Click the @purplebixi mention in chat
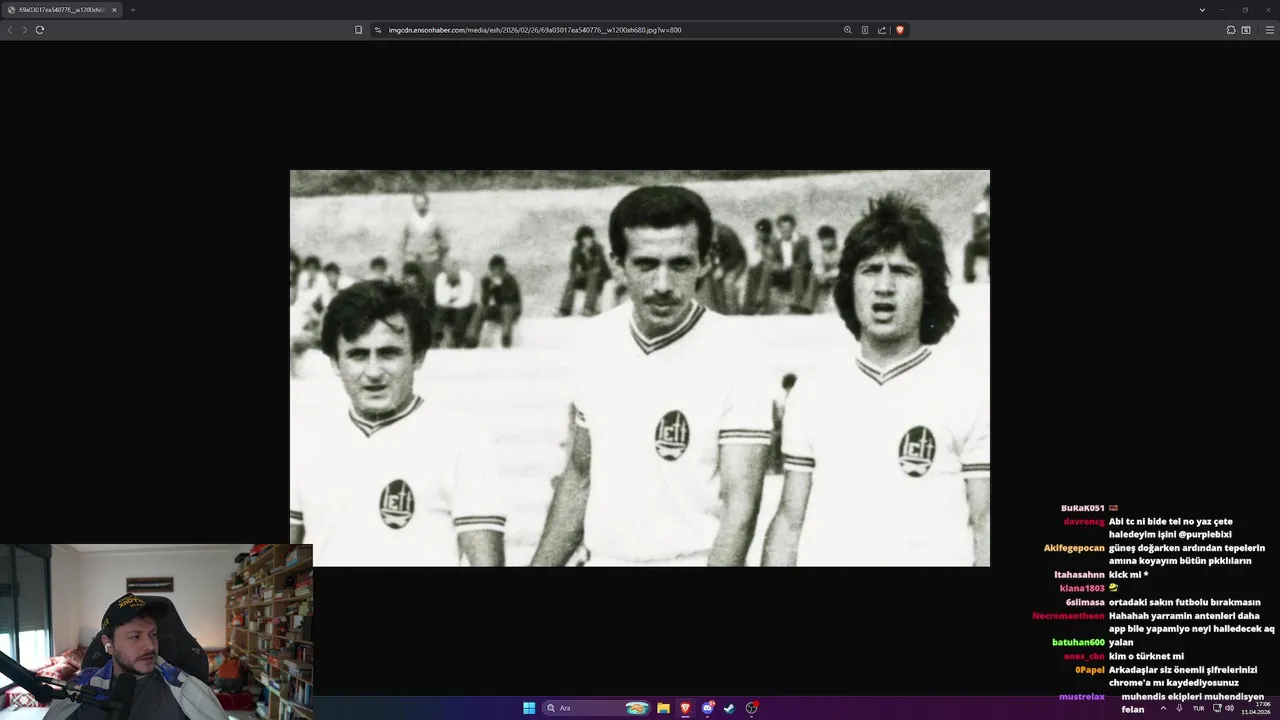 [1205, 534]
